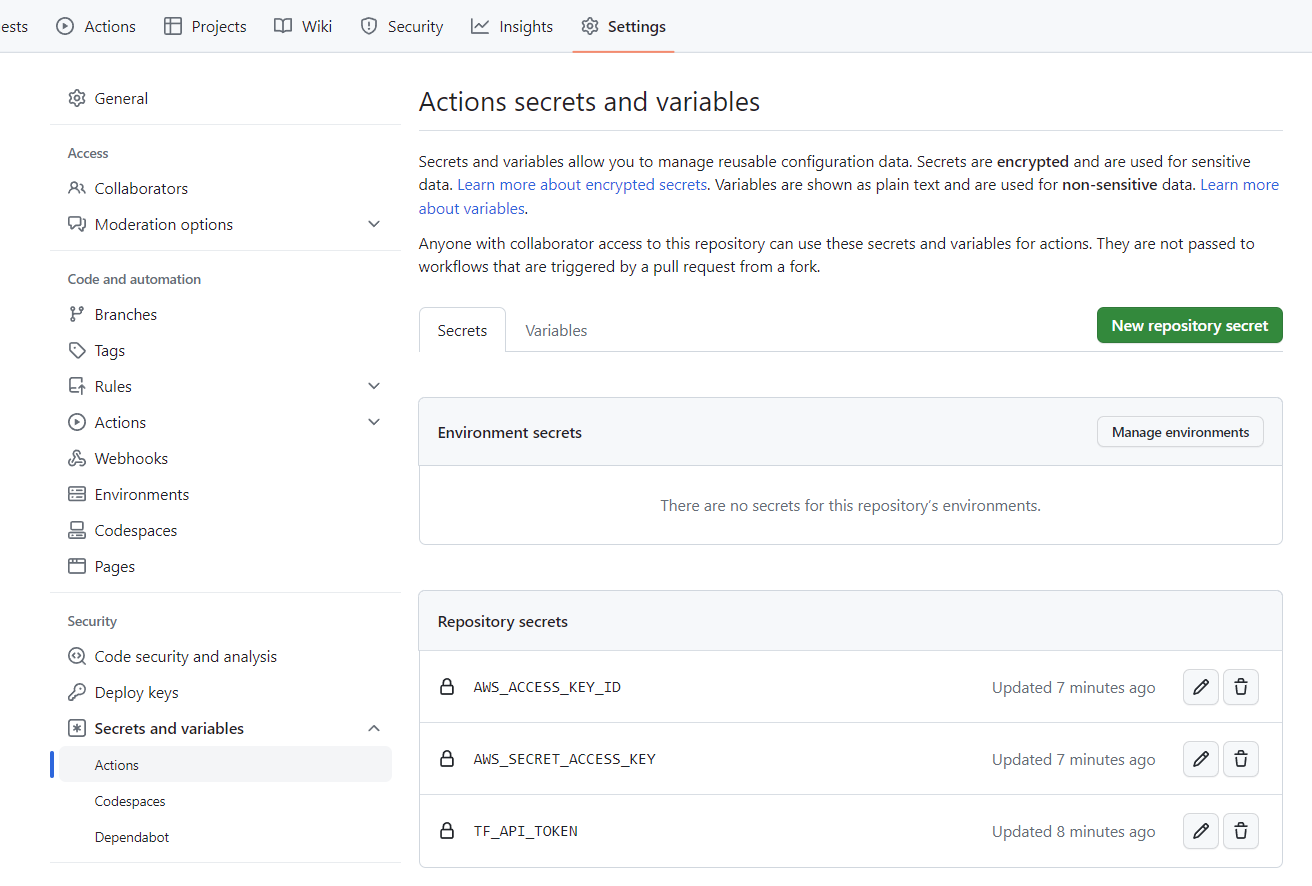Image resolution: width=1312 pixels, height=886 pixels.
Task: Collapse the Secrets and variables section
Action: click(x=374, y=728)
